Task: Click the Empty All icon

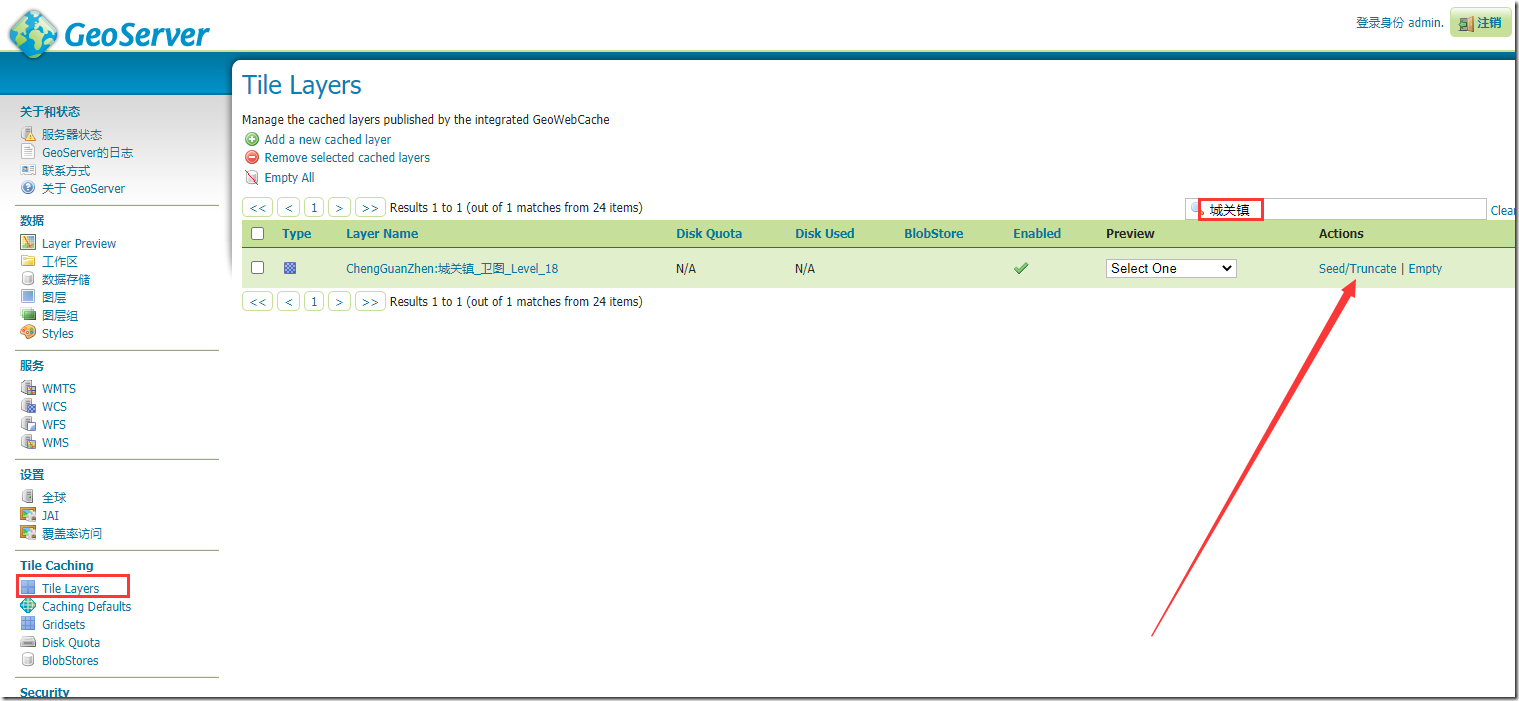Action: [252, 177]
